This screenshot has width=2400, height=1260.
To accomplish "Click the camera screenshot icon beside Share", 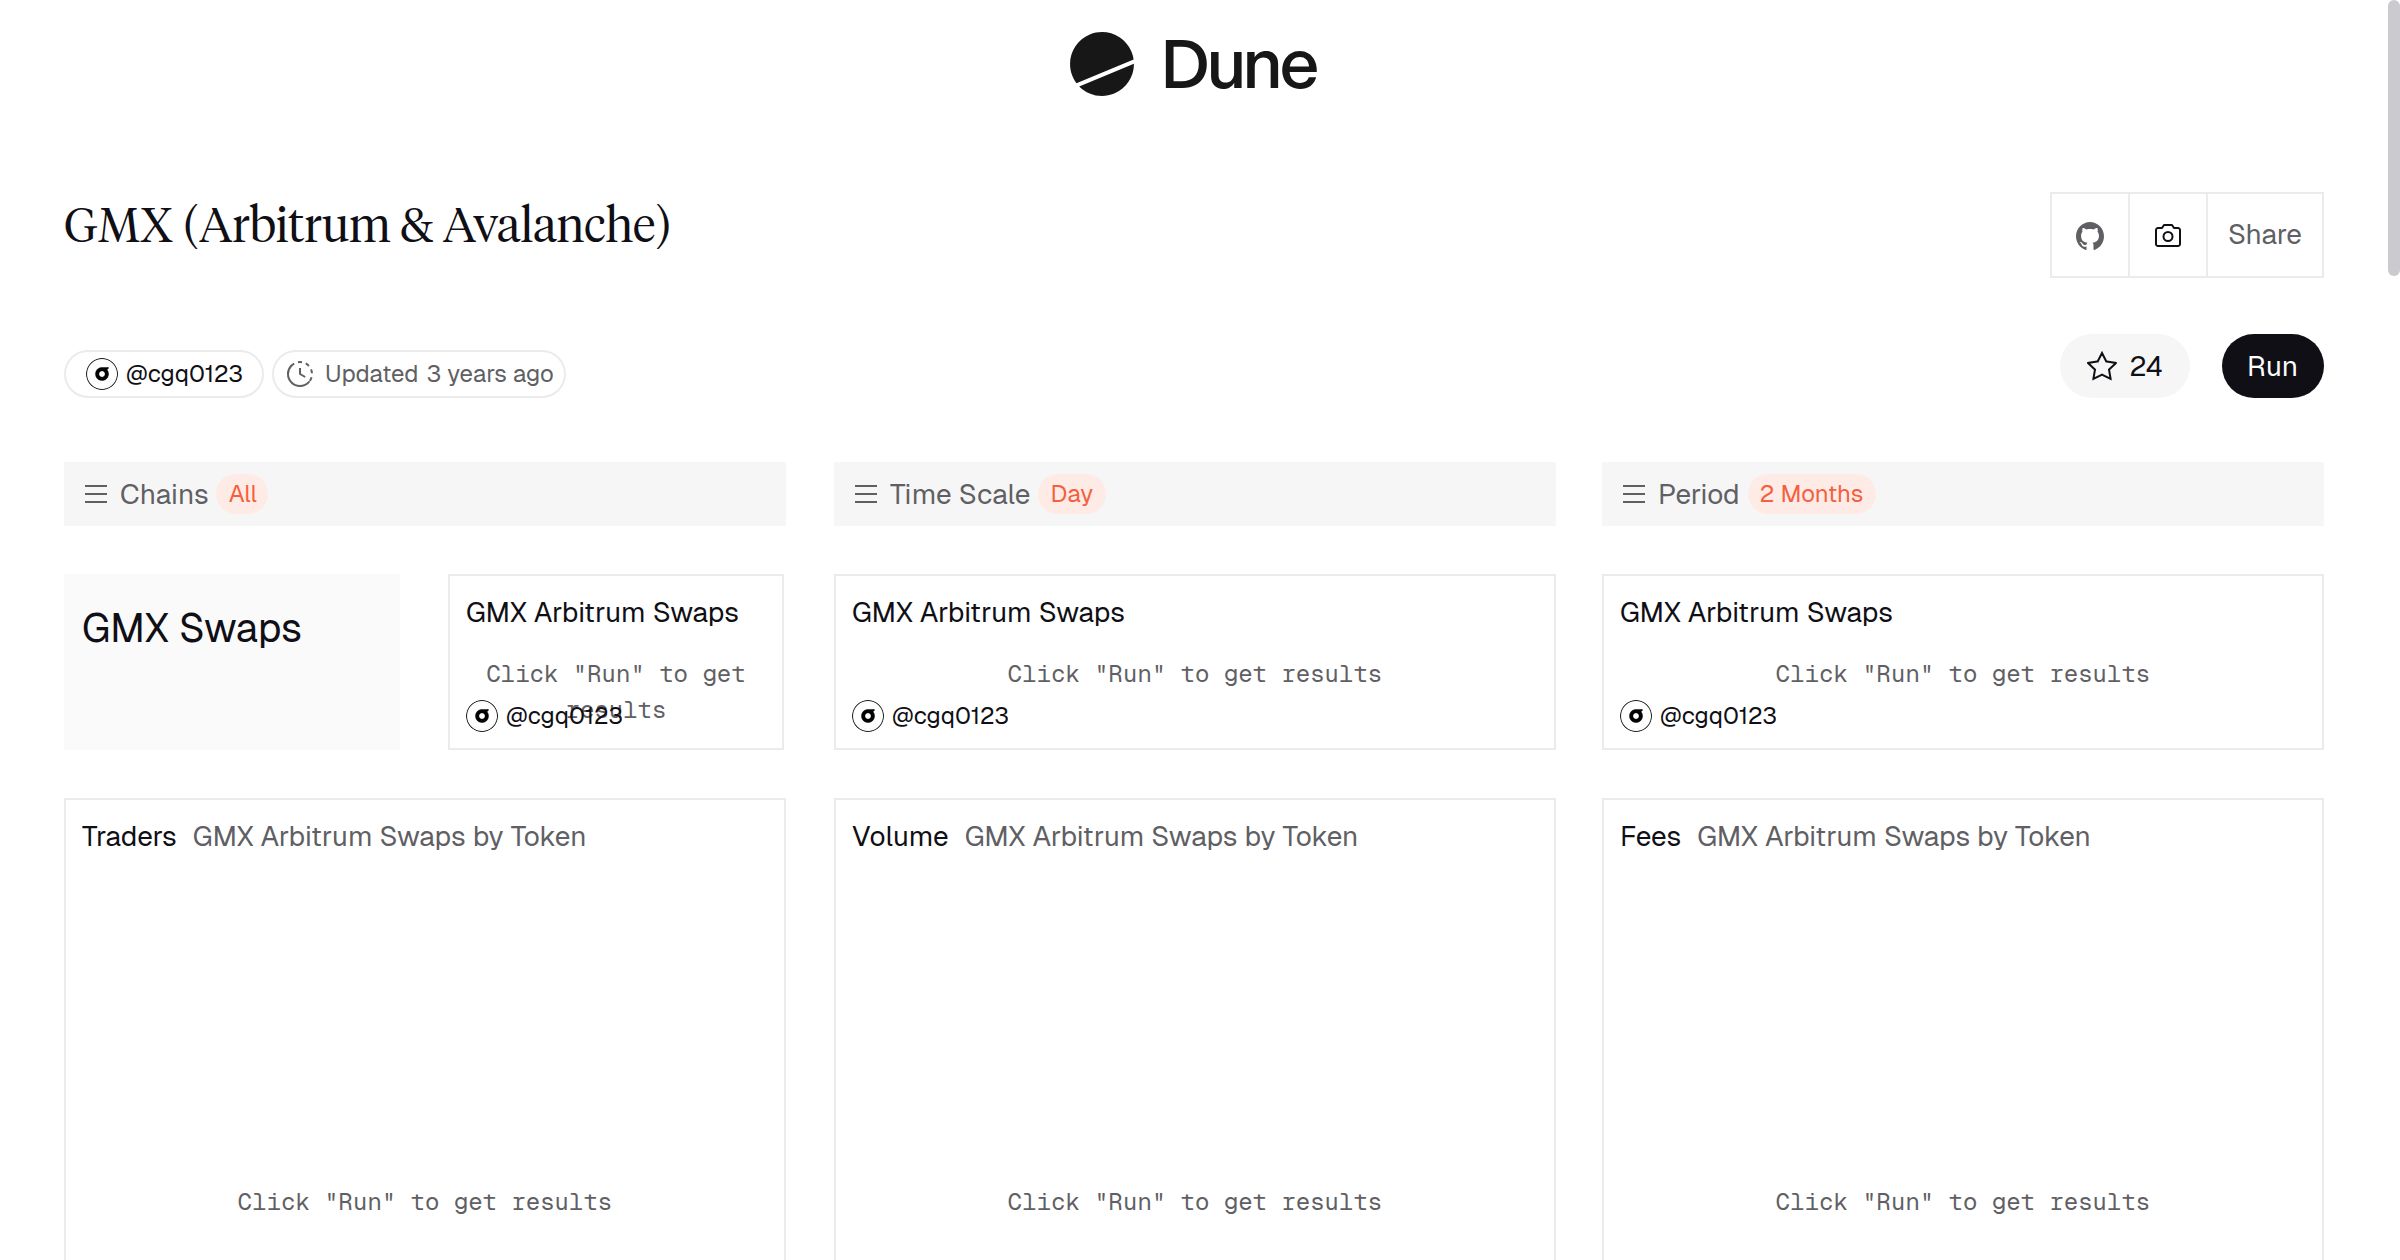I will click(2166, 234).
